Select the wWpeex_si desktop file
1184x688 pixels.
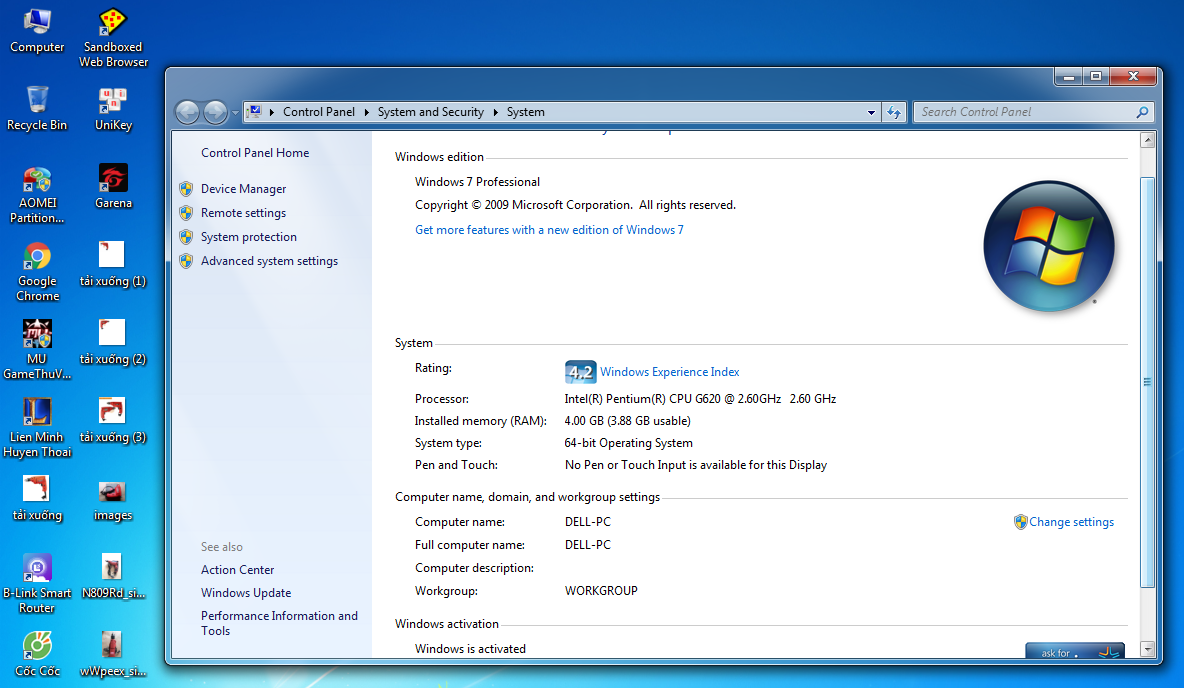113,655
